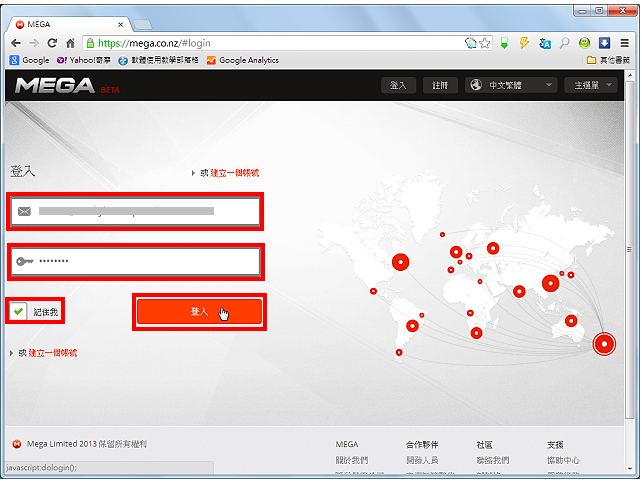The height and width of the screenshot is (483, 642).
Task: Click footer link 聯絡我們
Action: pos(493,460)
